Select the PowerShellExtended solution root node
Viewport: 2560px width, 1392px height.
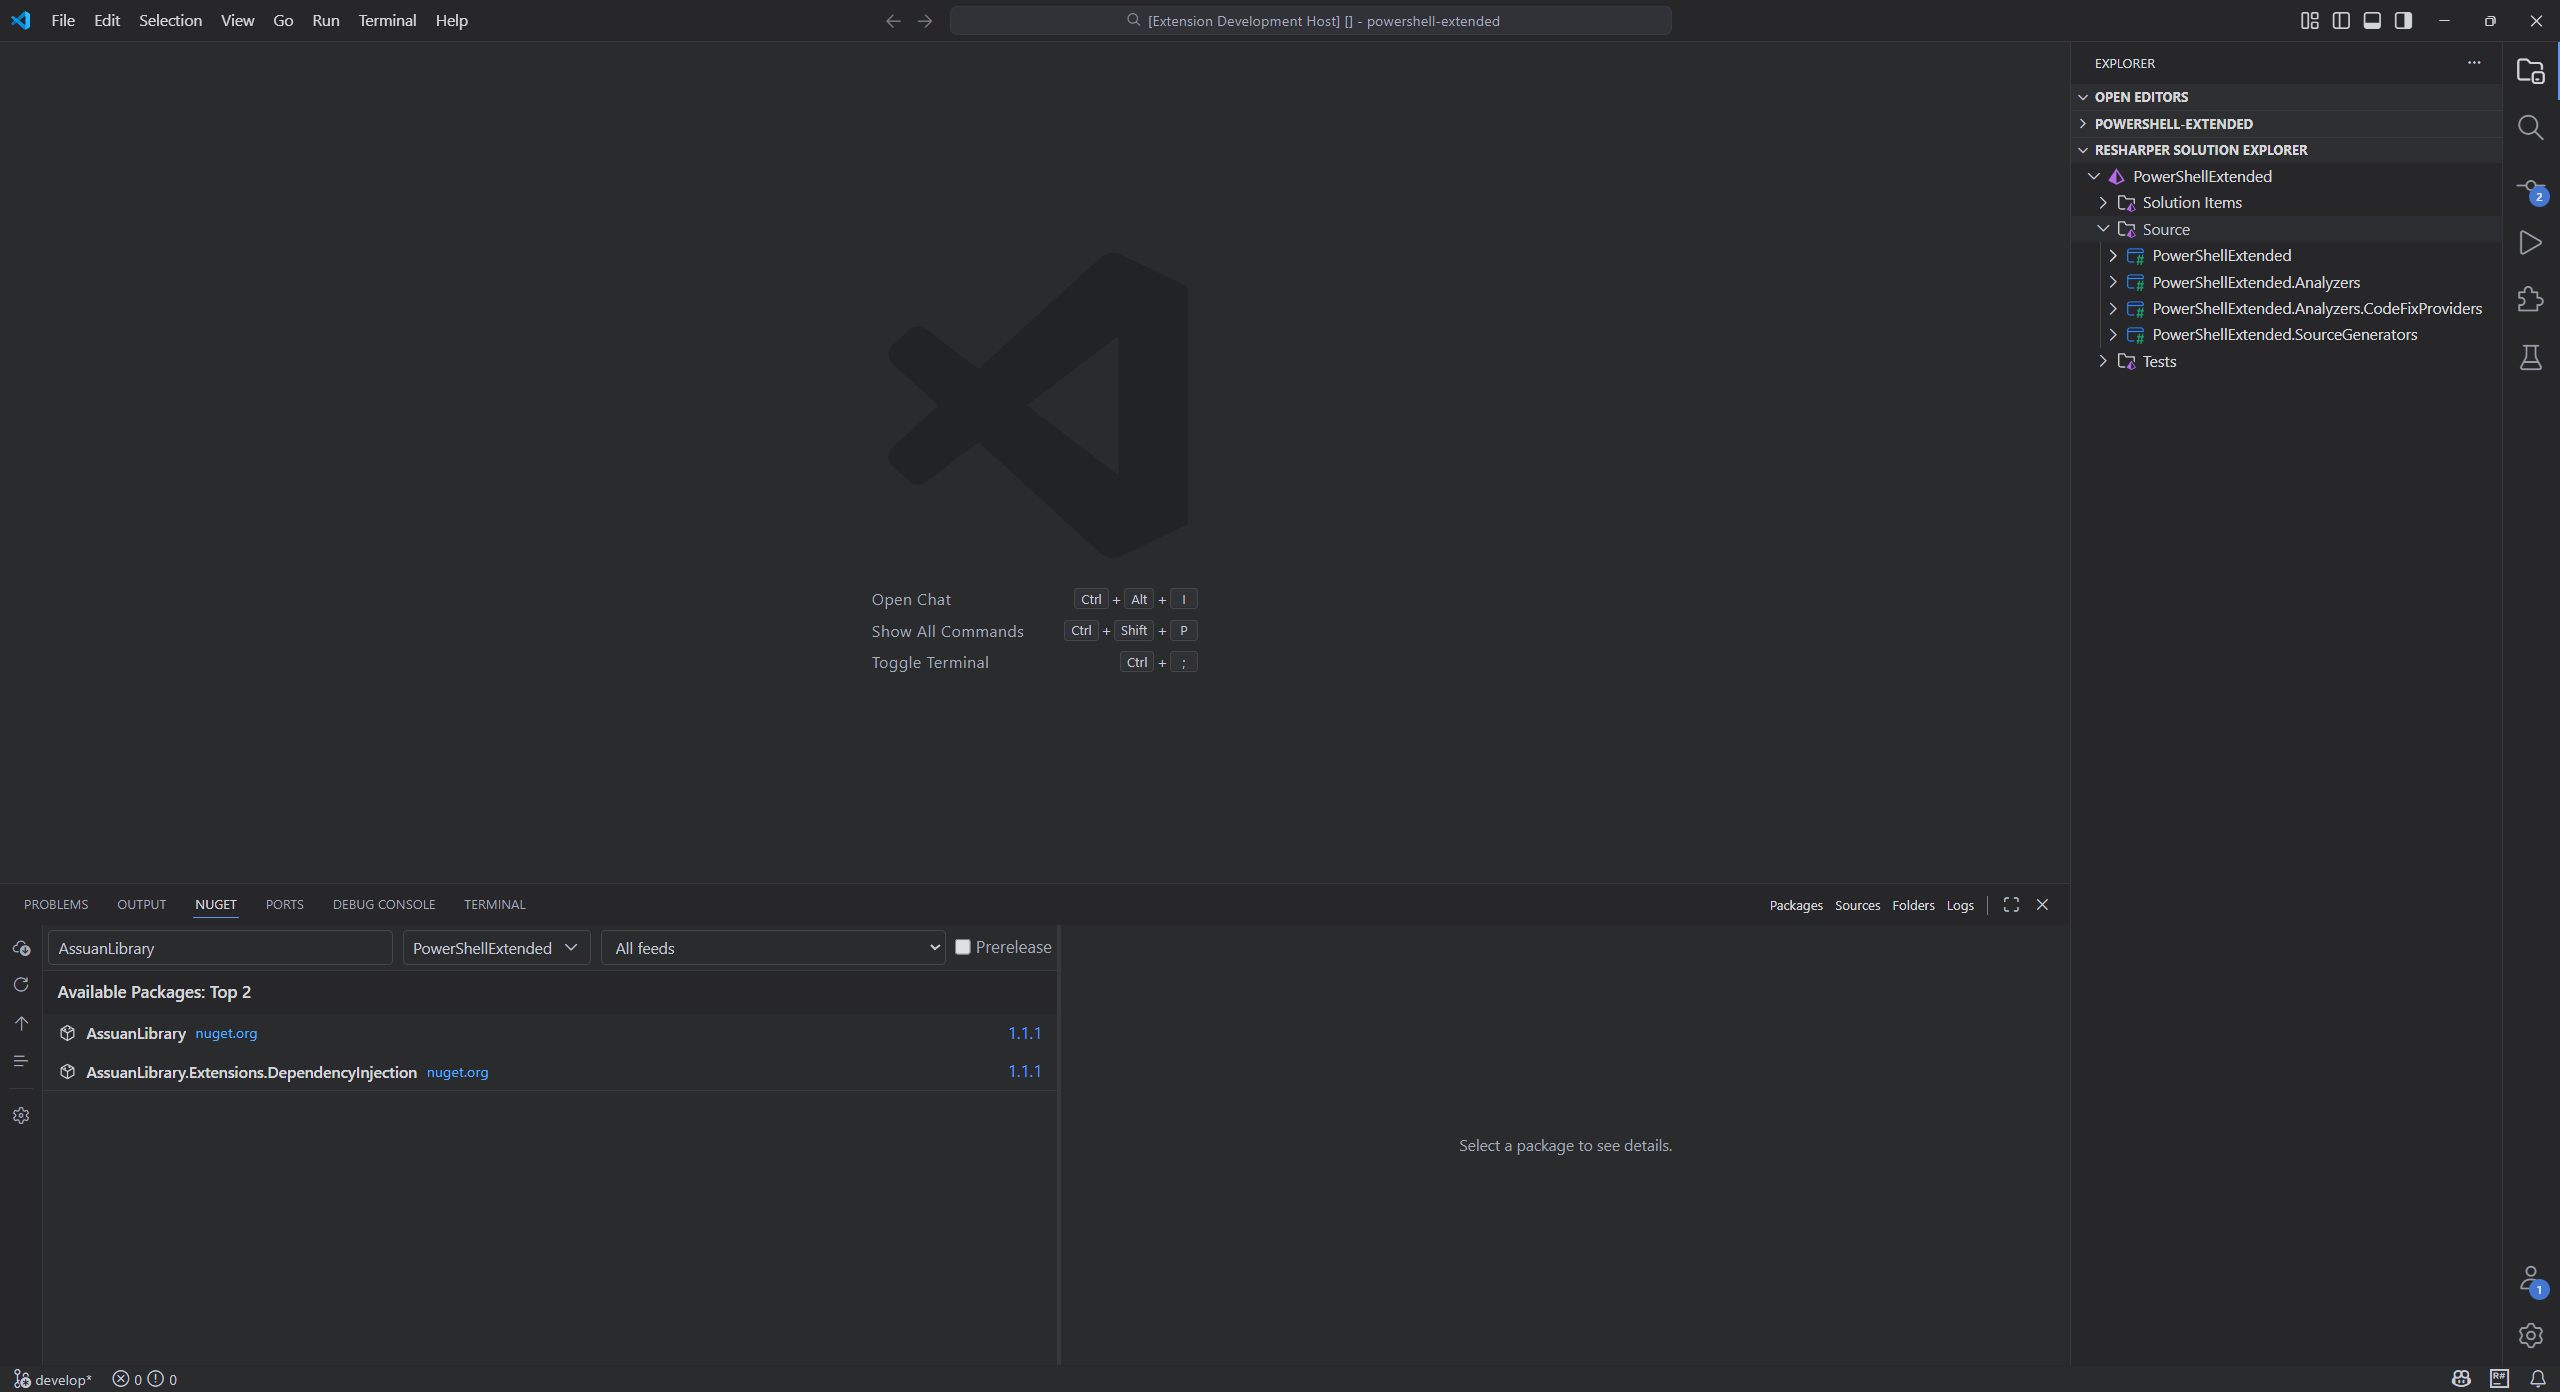(x=2286, y=177)
